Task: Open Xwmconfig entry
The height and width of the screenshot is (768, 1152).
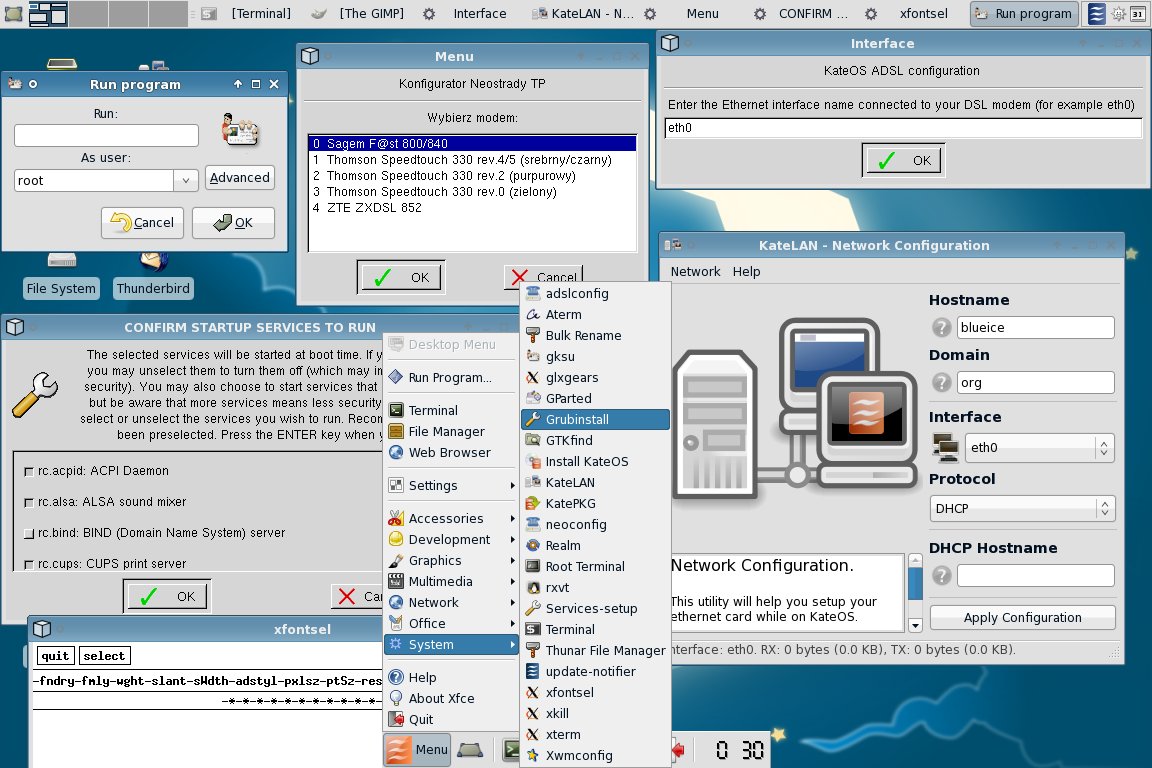Action: [595, 756]
